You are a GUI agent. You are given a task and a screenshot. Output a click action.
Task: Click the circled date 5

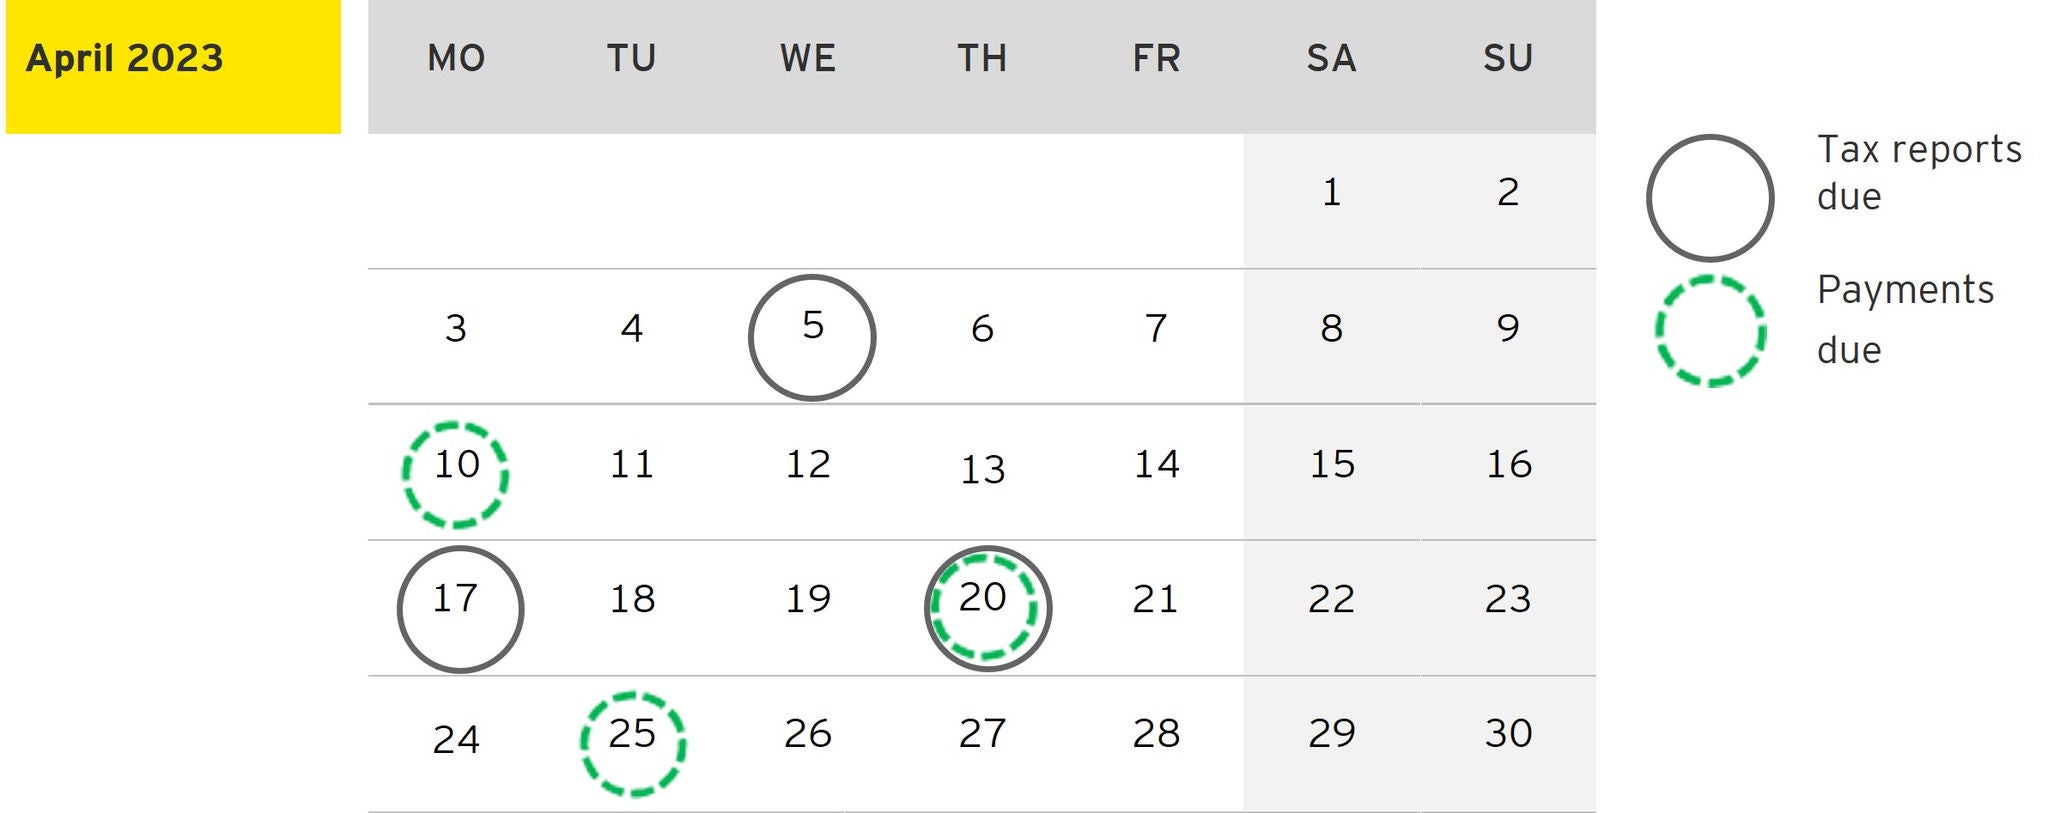(812, 337)
